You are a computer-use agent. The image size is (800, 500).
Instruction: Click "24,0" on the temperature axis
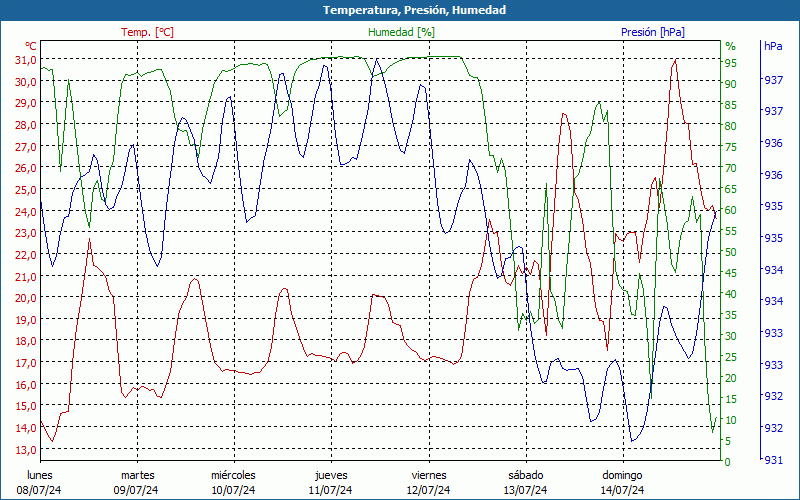click(26, 211)
